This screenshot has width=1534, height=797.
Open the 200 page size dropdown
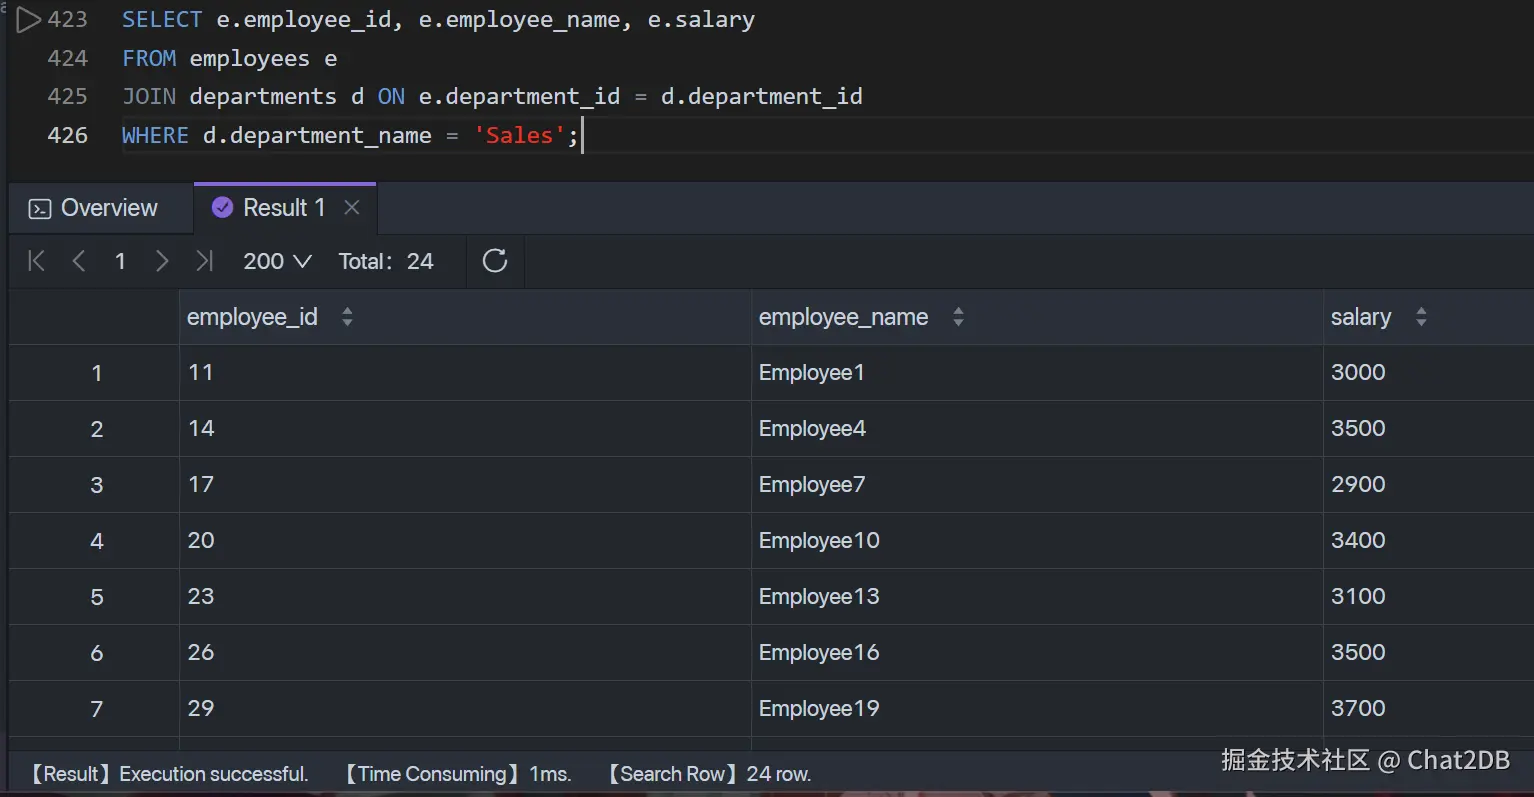pos(277,261)
